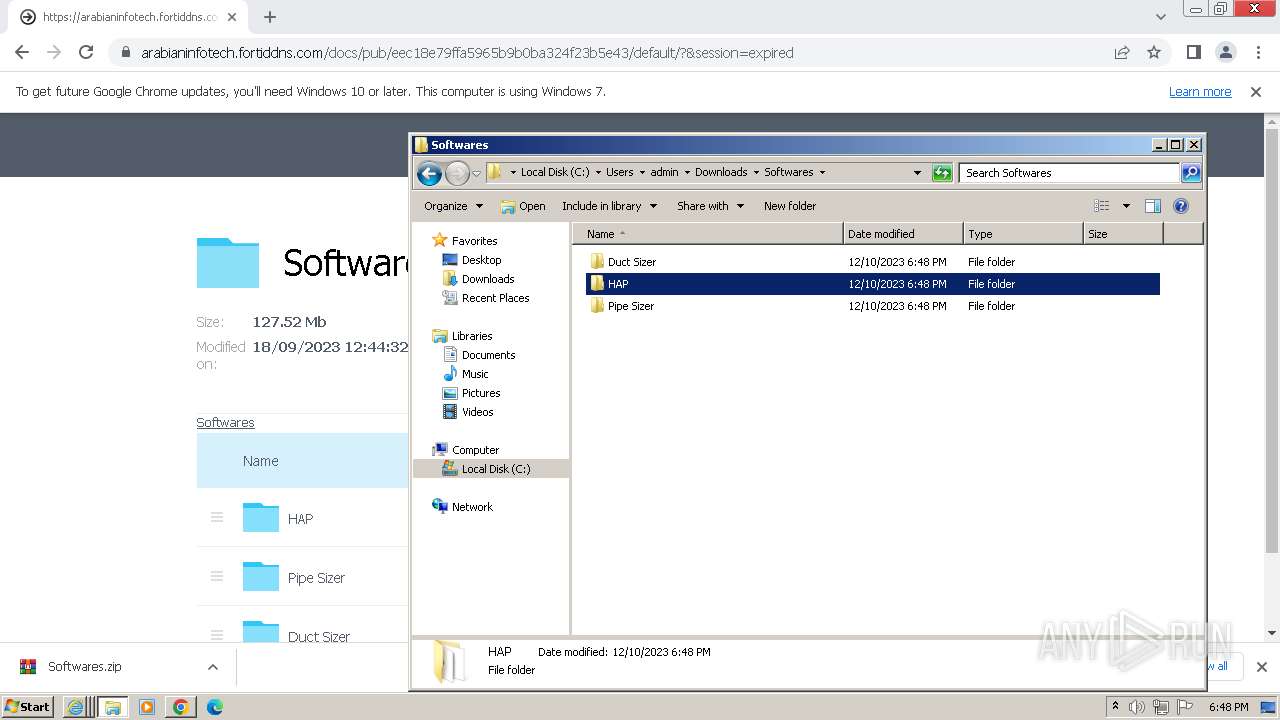The image size is (1280, 720).
Task: Open the Chrome side panel
Action: [1193, 52]
